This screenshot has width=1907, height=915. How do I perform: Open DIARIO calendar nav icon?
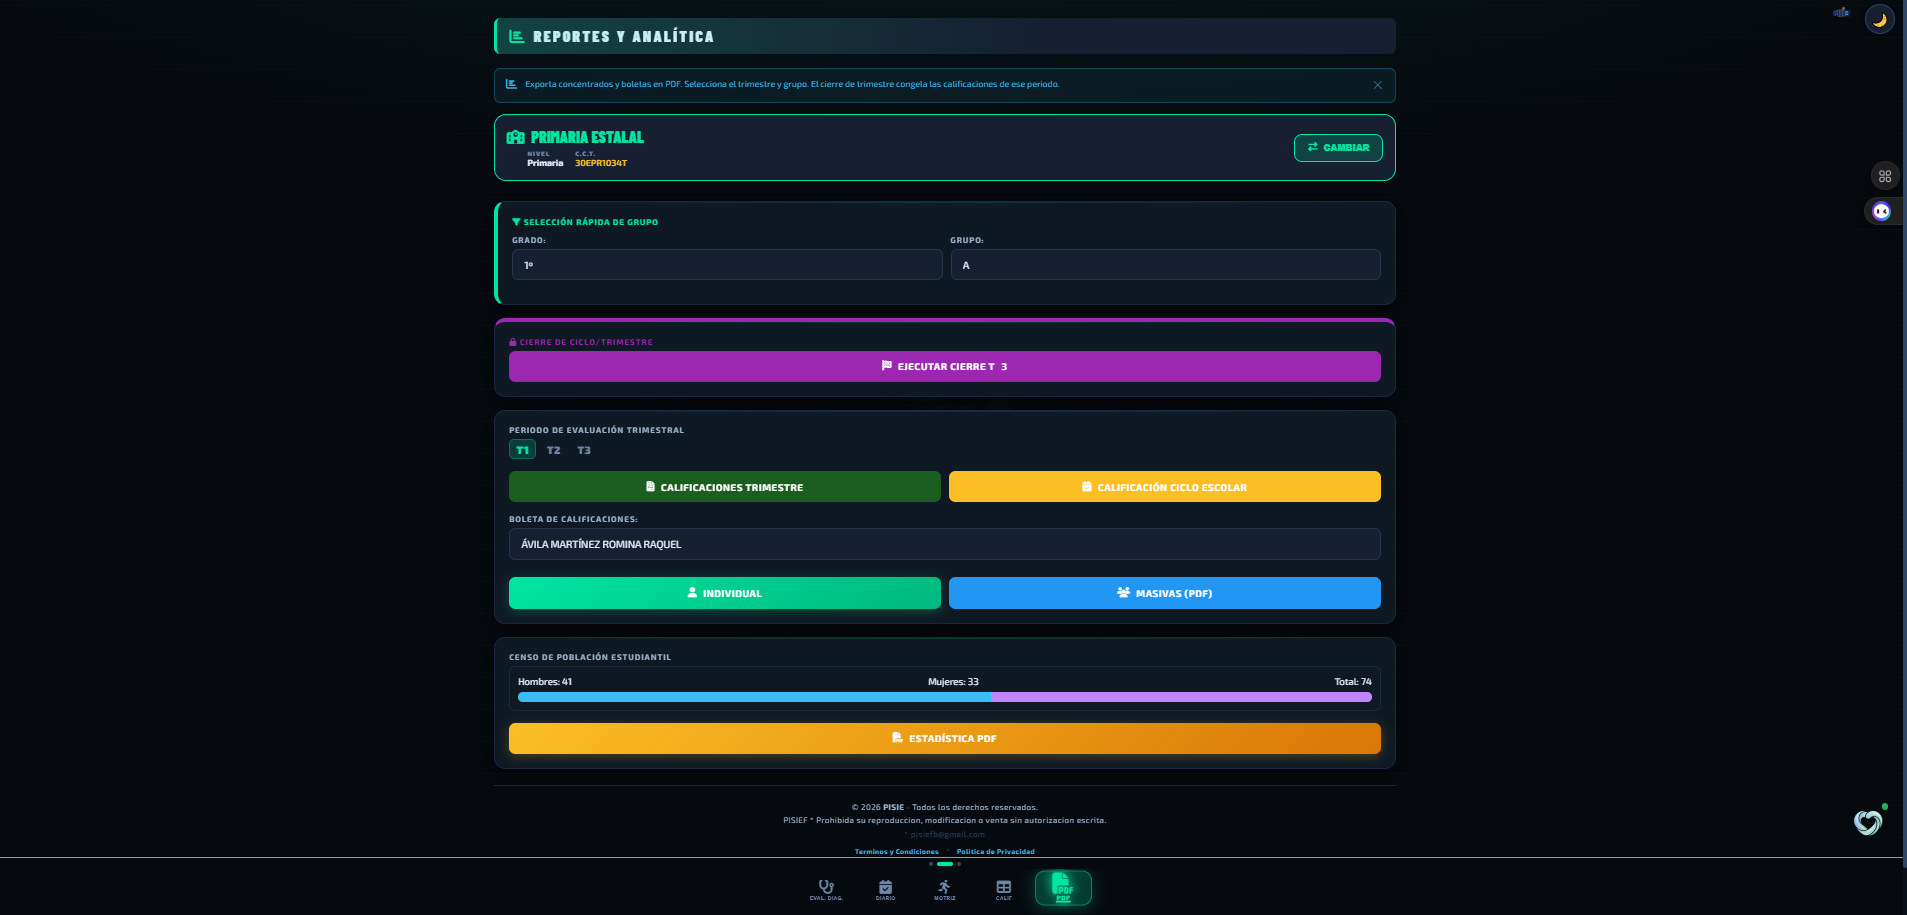click(886, 889)
